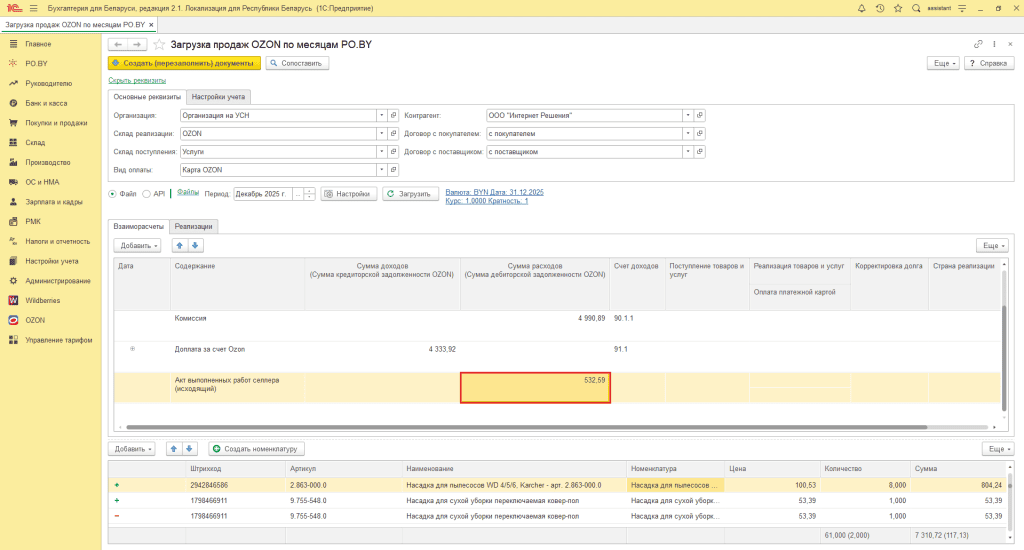Viewport: 1024px width, 550px height.
Task: Open the Валюта BYN Дата link
Action: pos(494,192)
